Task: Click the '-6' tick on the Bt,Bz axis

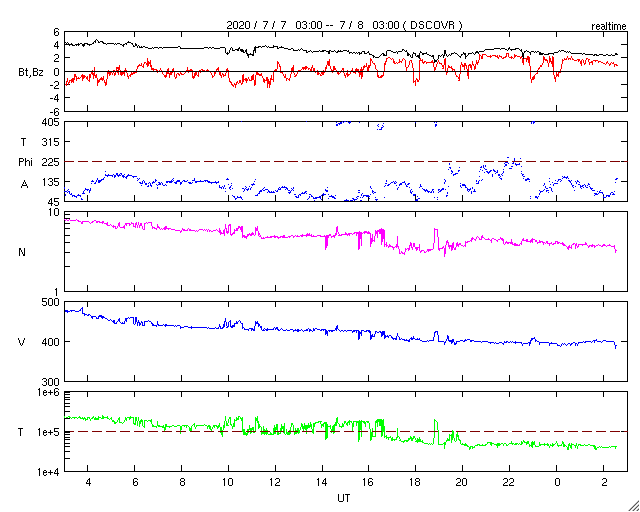Action: [55, 111]
